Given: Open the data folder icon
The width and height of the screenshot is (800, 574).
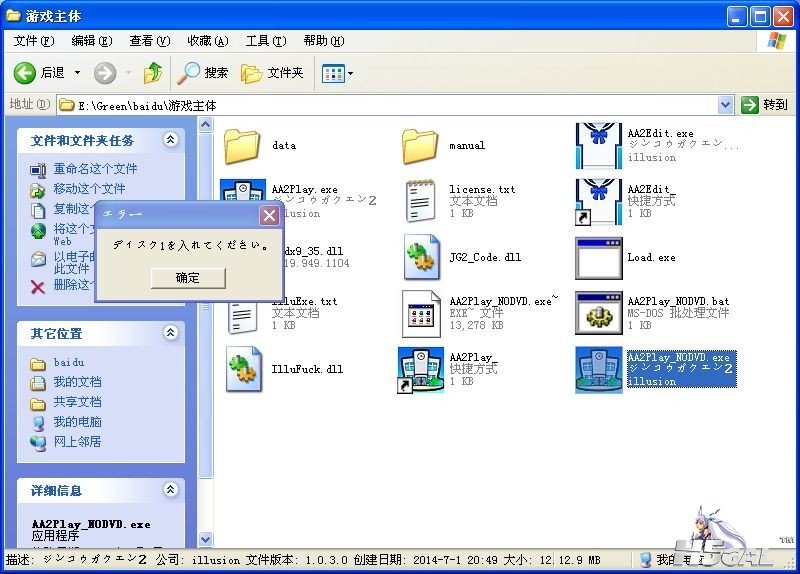Looking at the screenshot, I should coord(242,146).
